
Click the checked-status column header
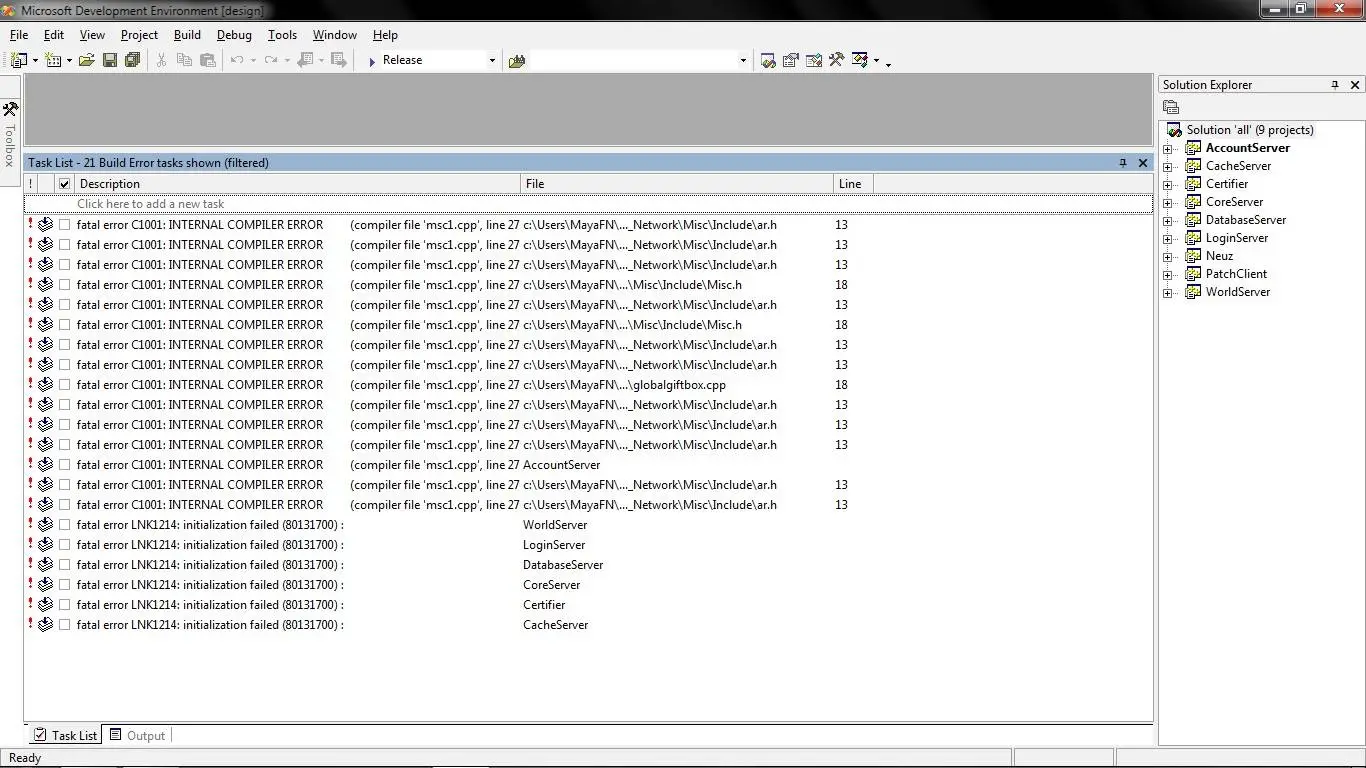[x=65, y=184]
